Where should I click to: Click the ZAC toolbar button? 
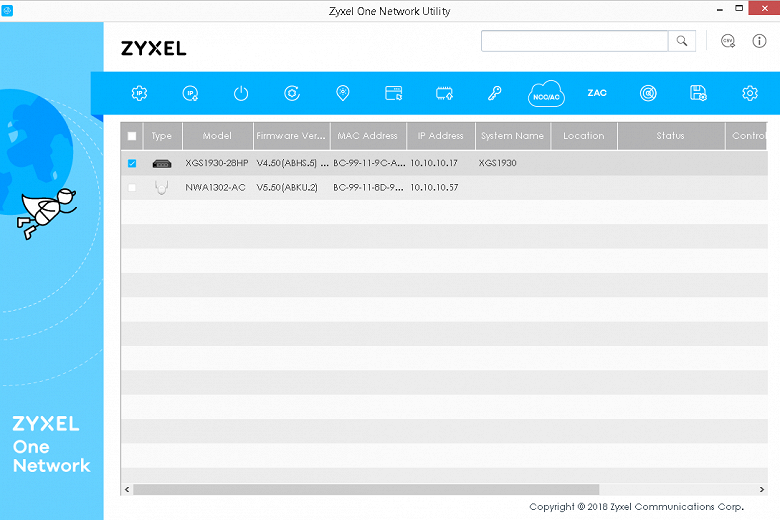click(x=597, y=93)
